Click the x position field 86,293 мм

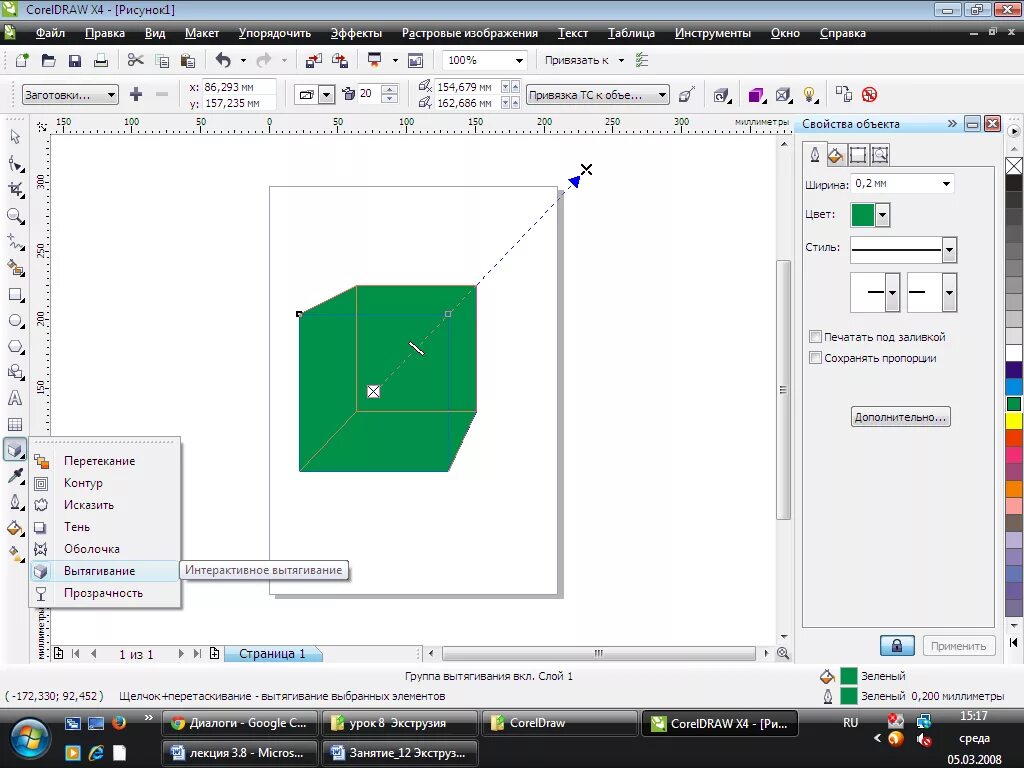(x=238, y=87)
